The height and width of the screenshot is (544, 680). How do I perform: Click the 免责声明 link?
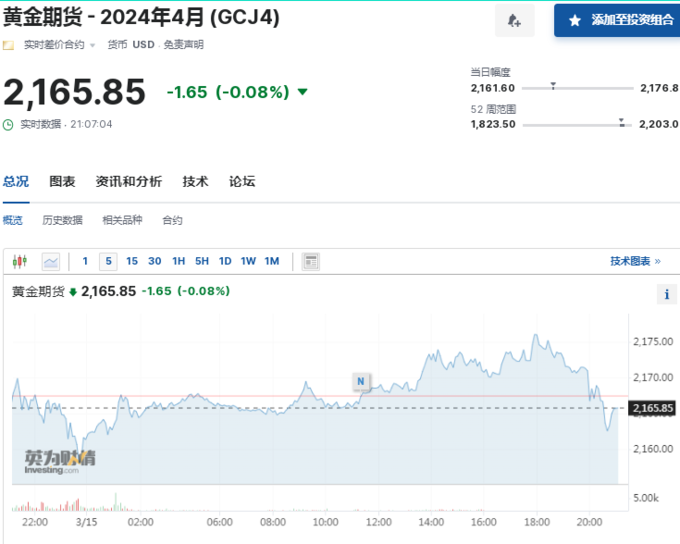(x=183, y=45)
